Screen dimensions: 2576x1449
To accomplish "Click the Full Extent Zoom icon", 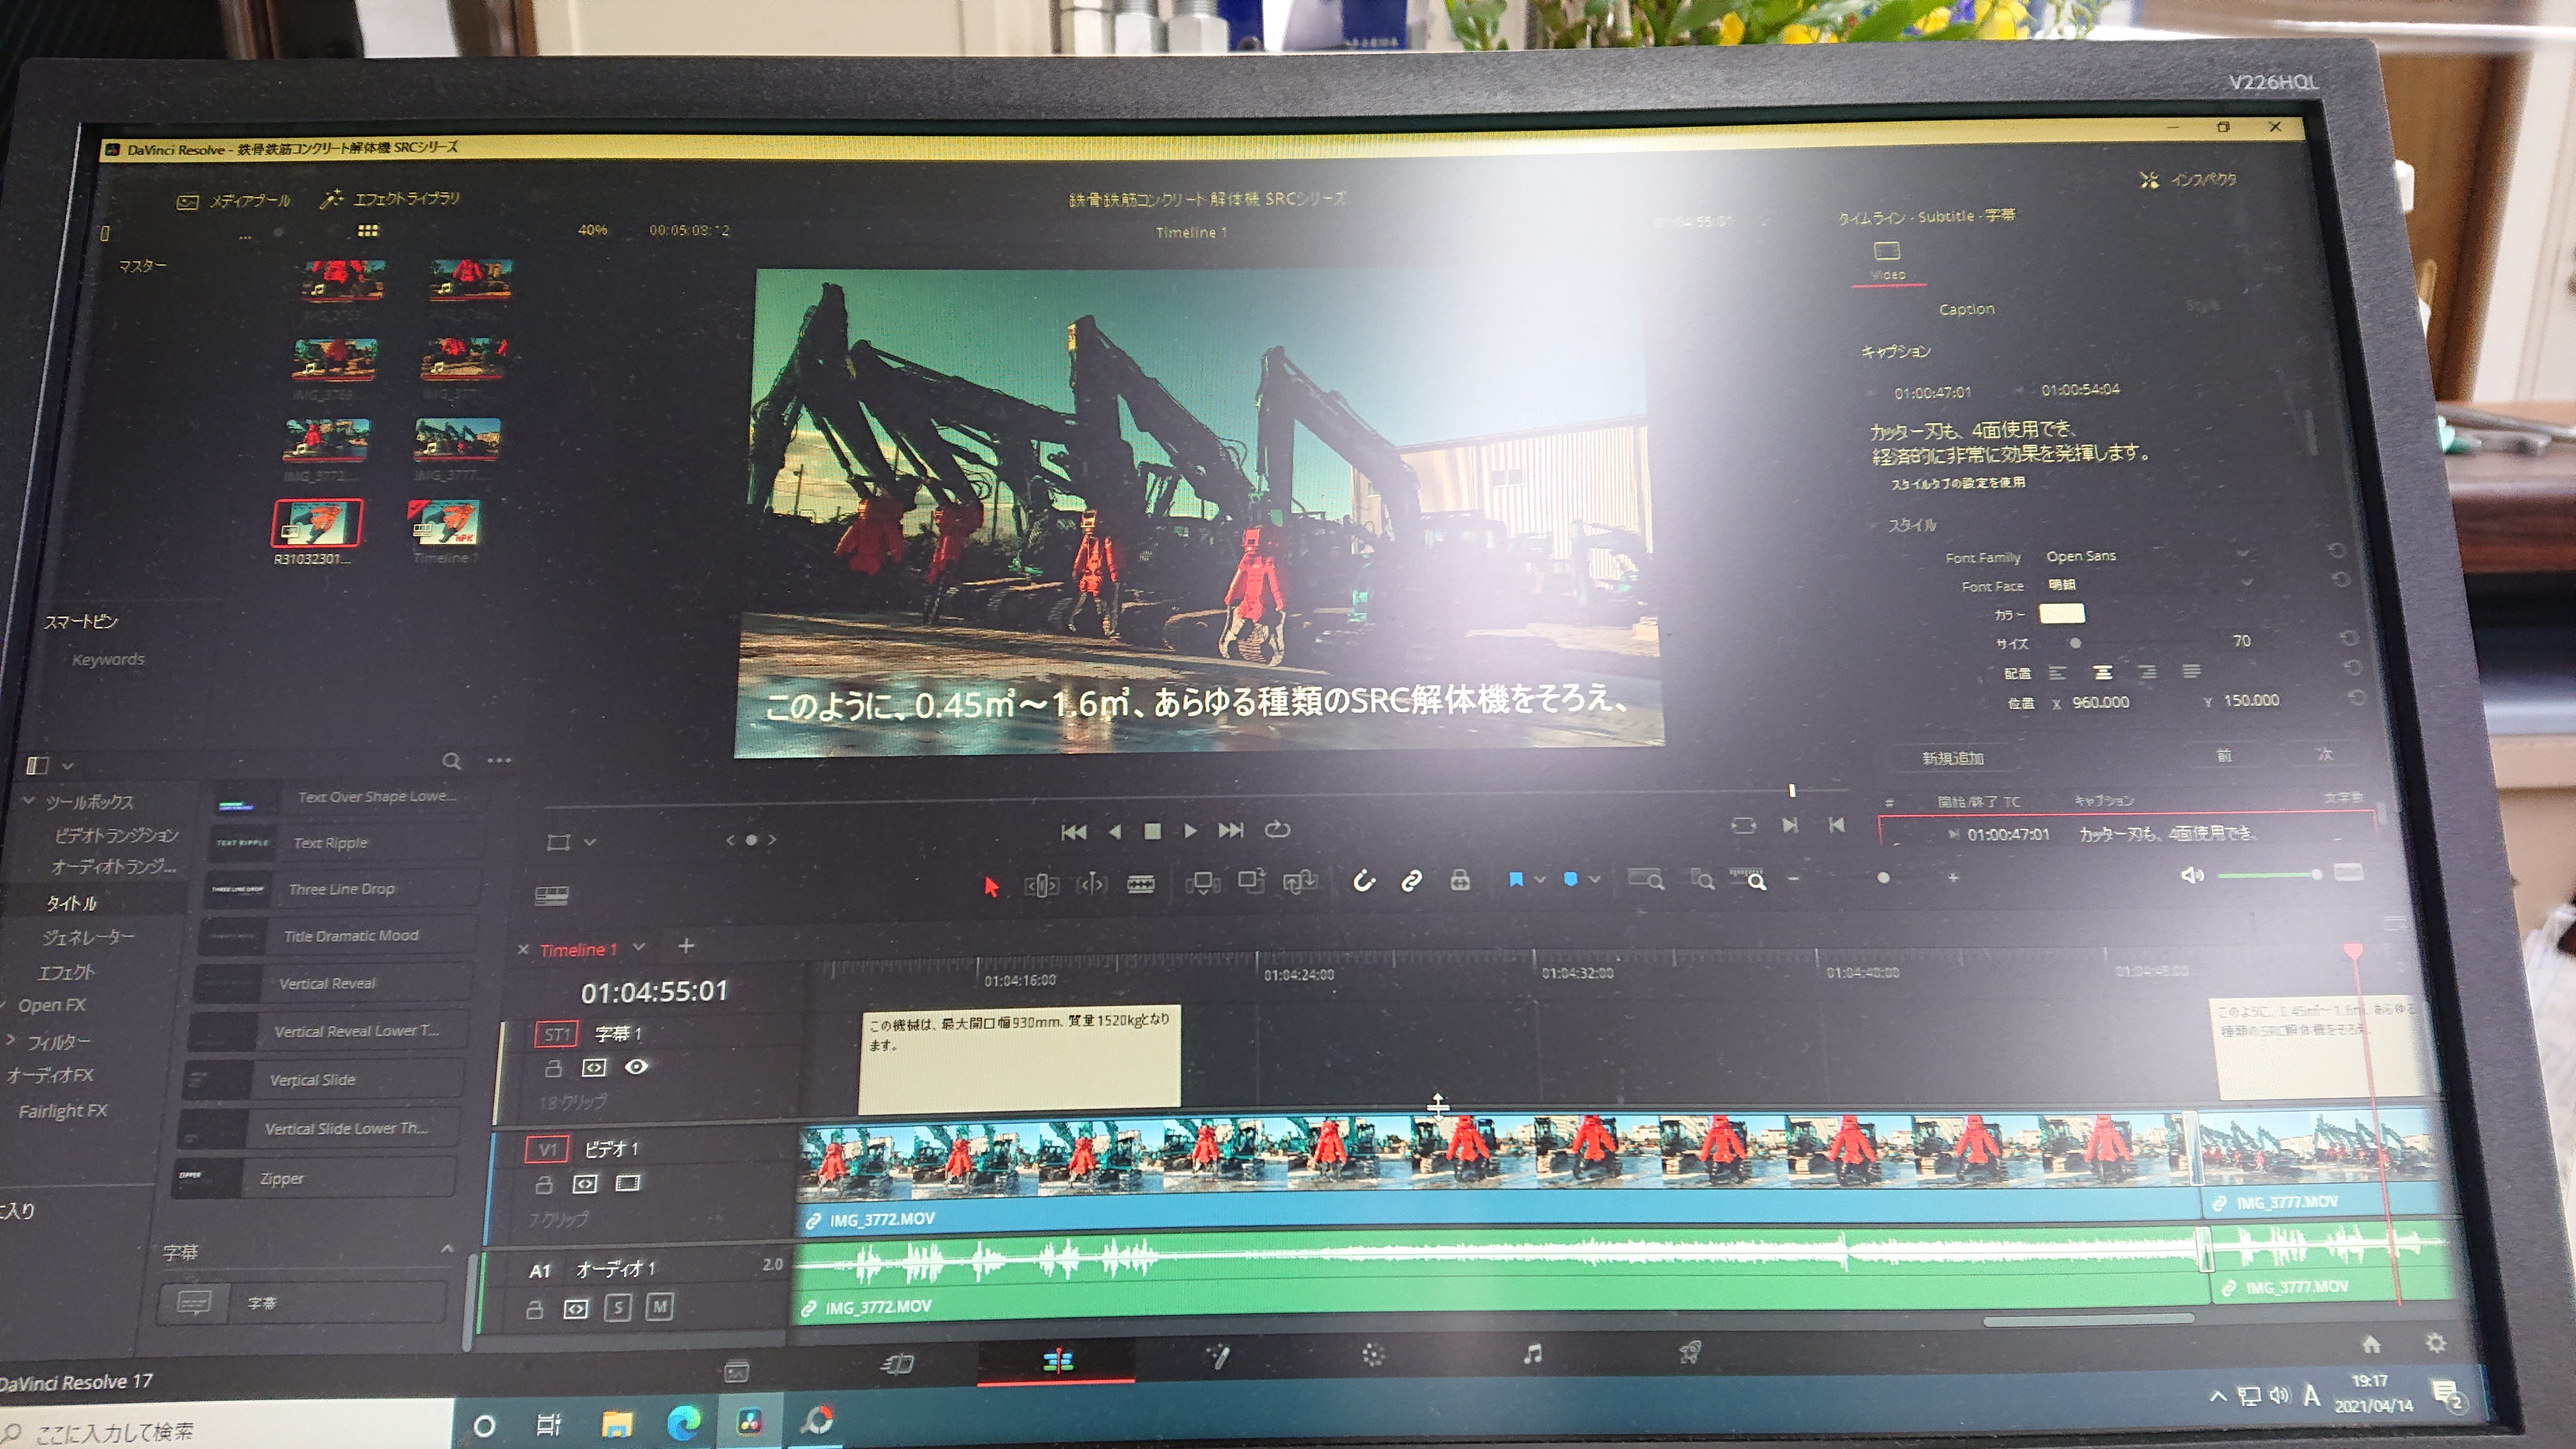I will pos(1646,879).
